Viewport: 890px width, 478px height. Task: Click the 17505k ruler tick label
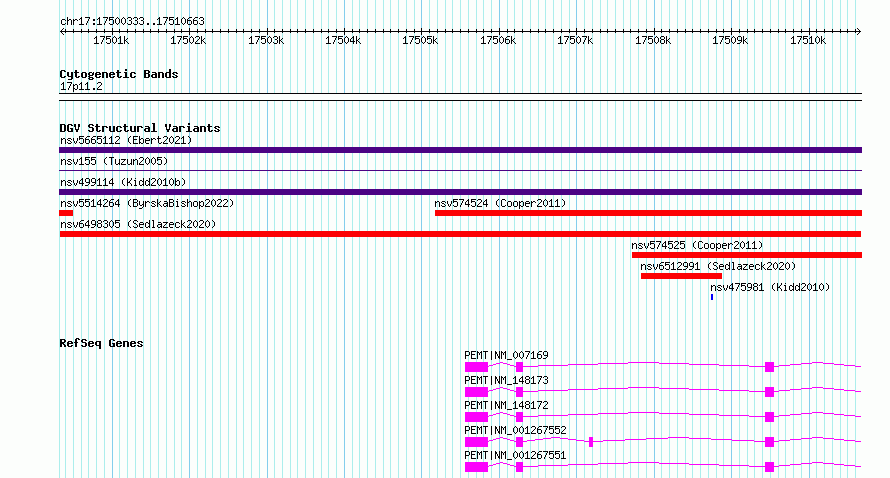pos(421,41)
